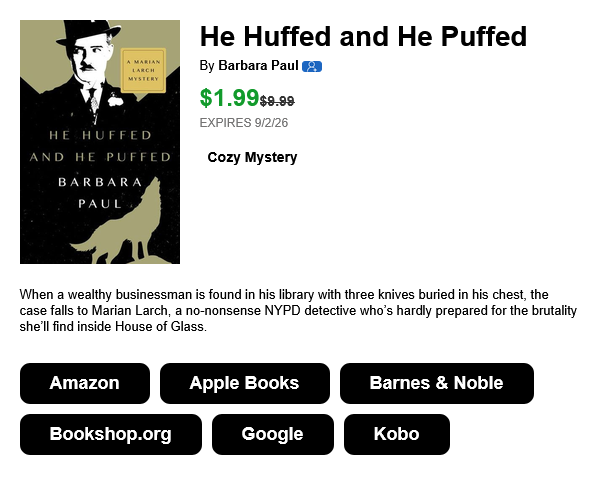The image size is (600, 480).
Task: Click the EXPIRES 9/2/26 text
Action: pyautogui.click(x=244, y=123)
